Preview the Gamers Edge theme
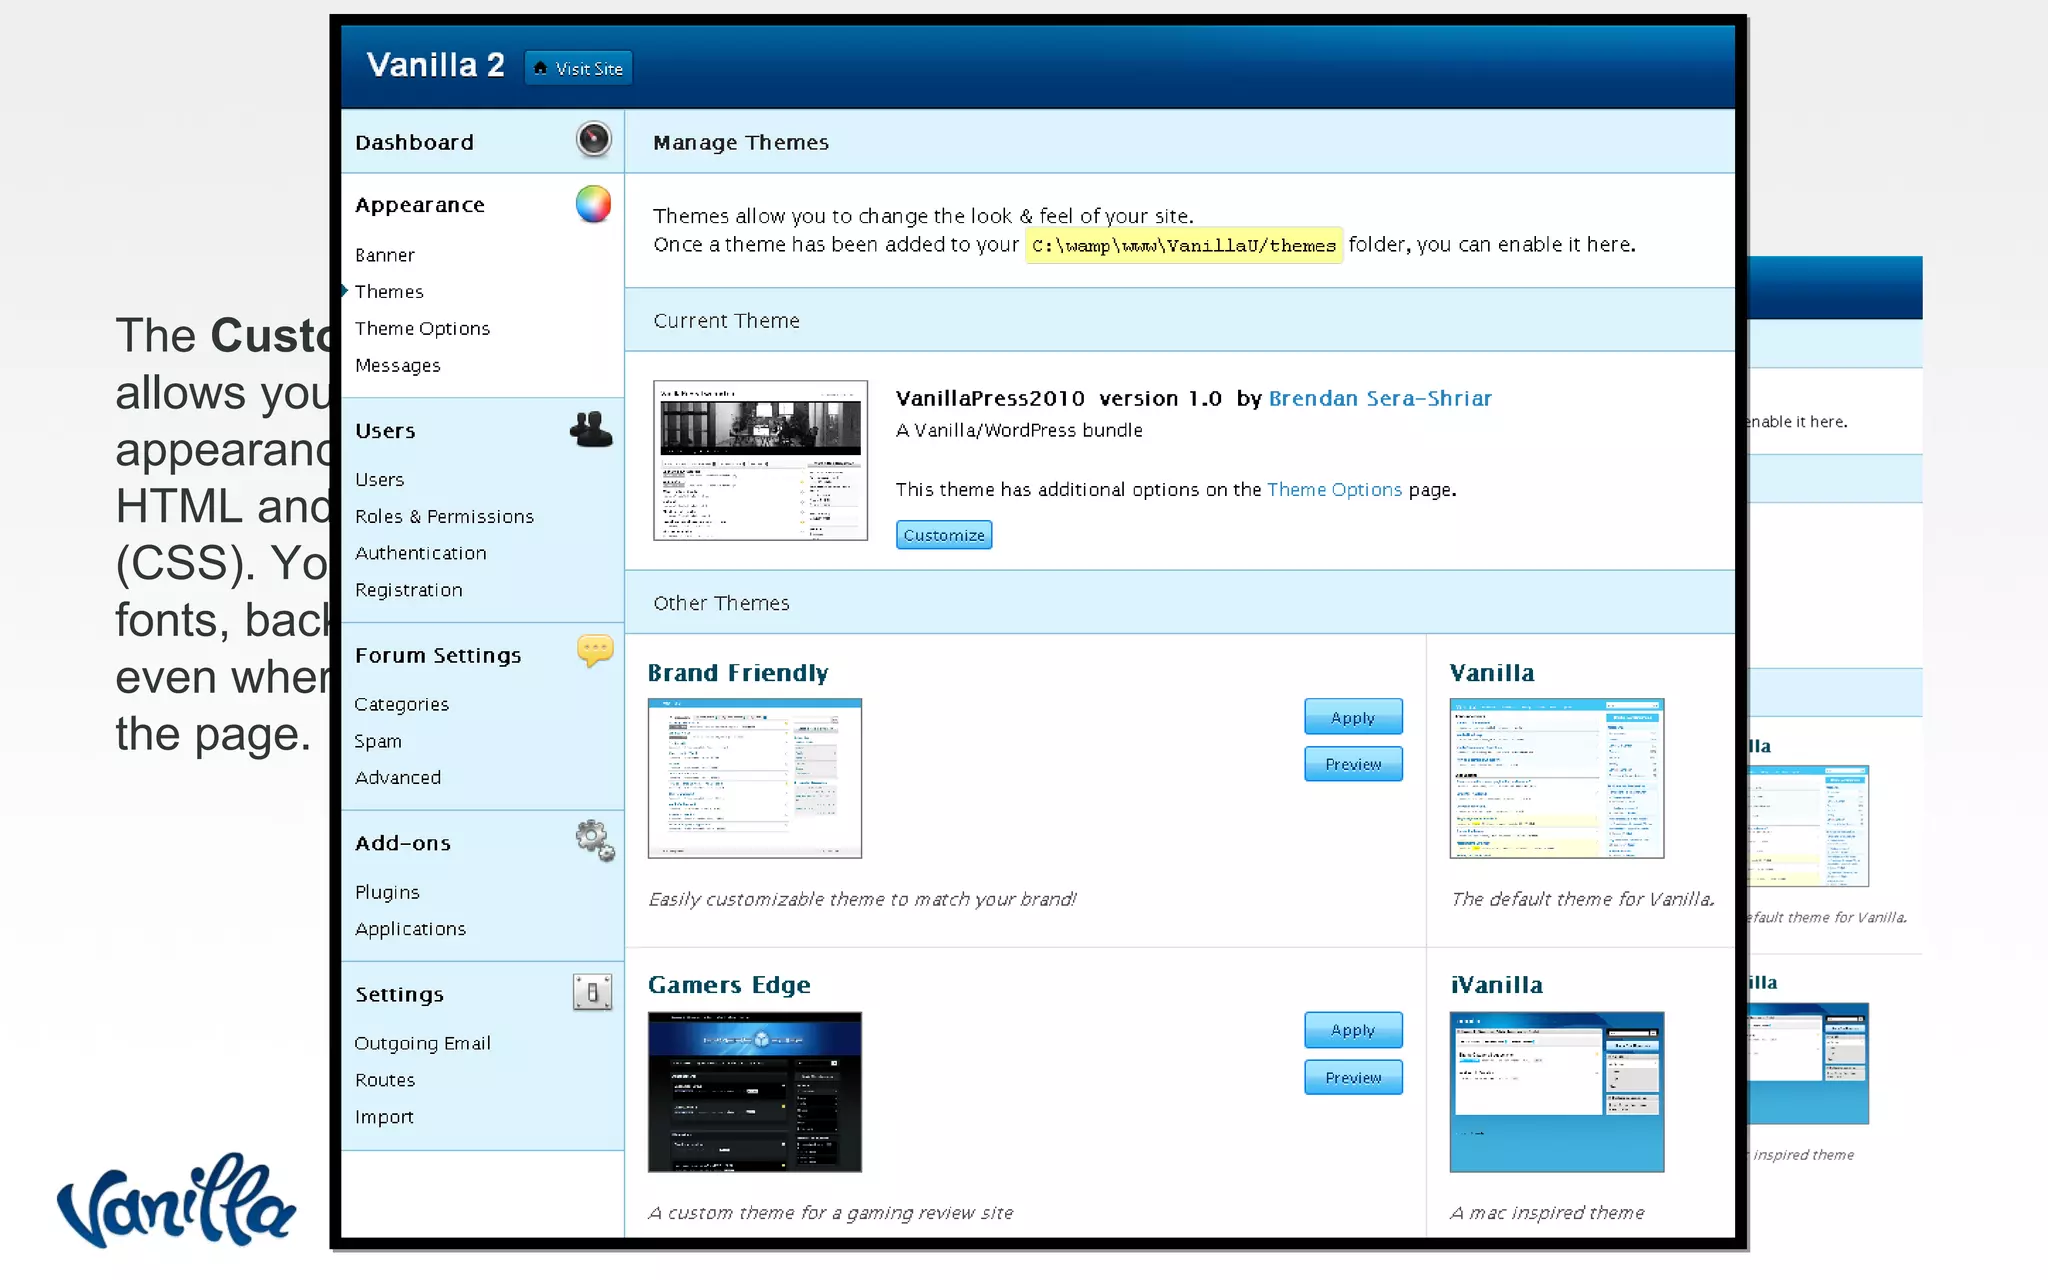 pyautogui.click(x=1353, y=1077)
